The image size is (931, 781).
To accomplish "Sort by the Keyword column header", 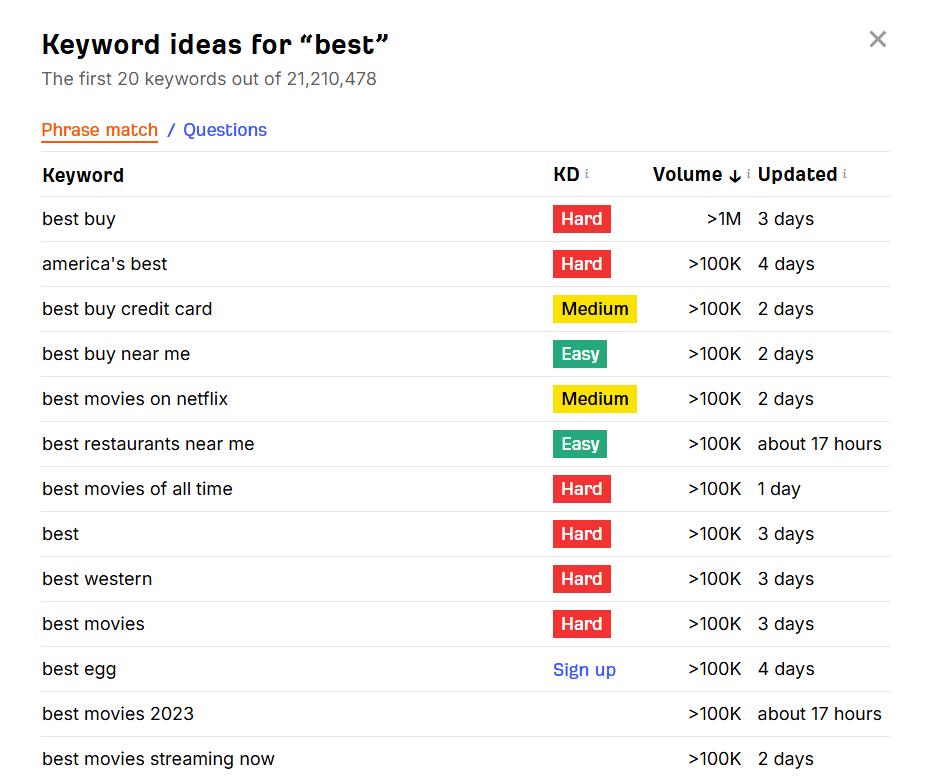I will click(83, 175).
